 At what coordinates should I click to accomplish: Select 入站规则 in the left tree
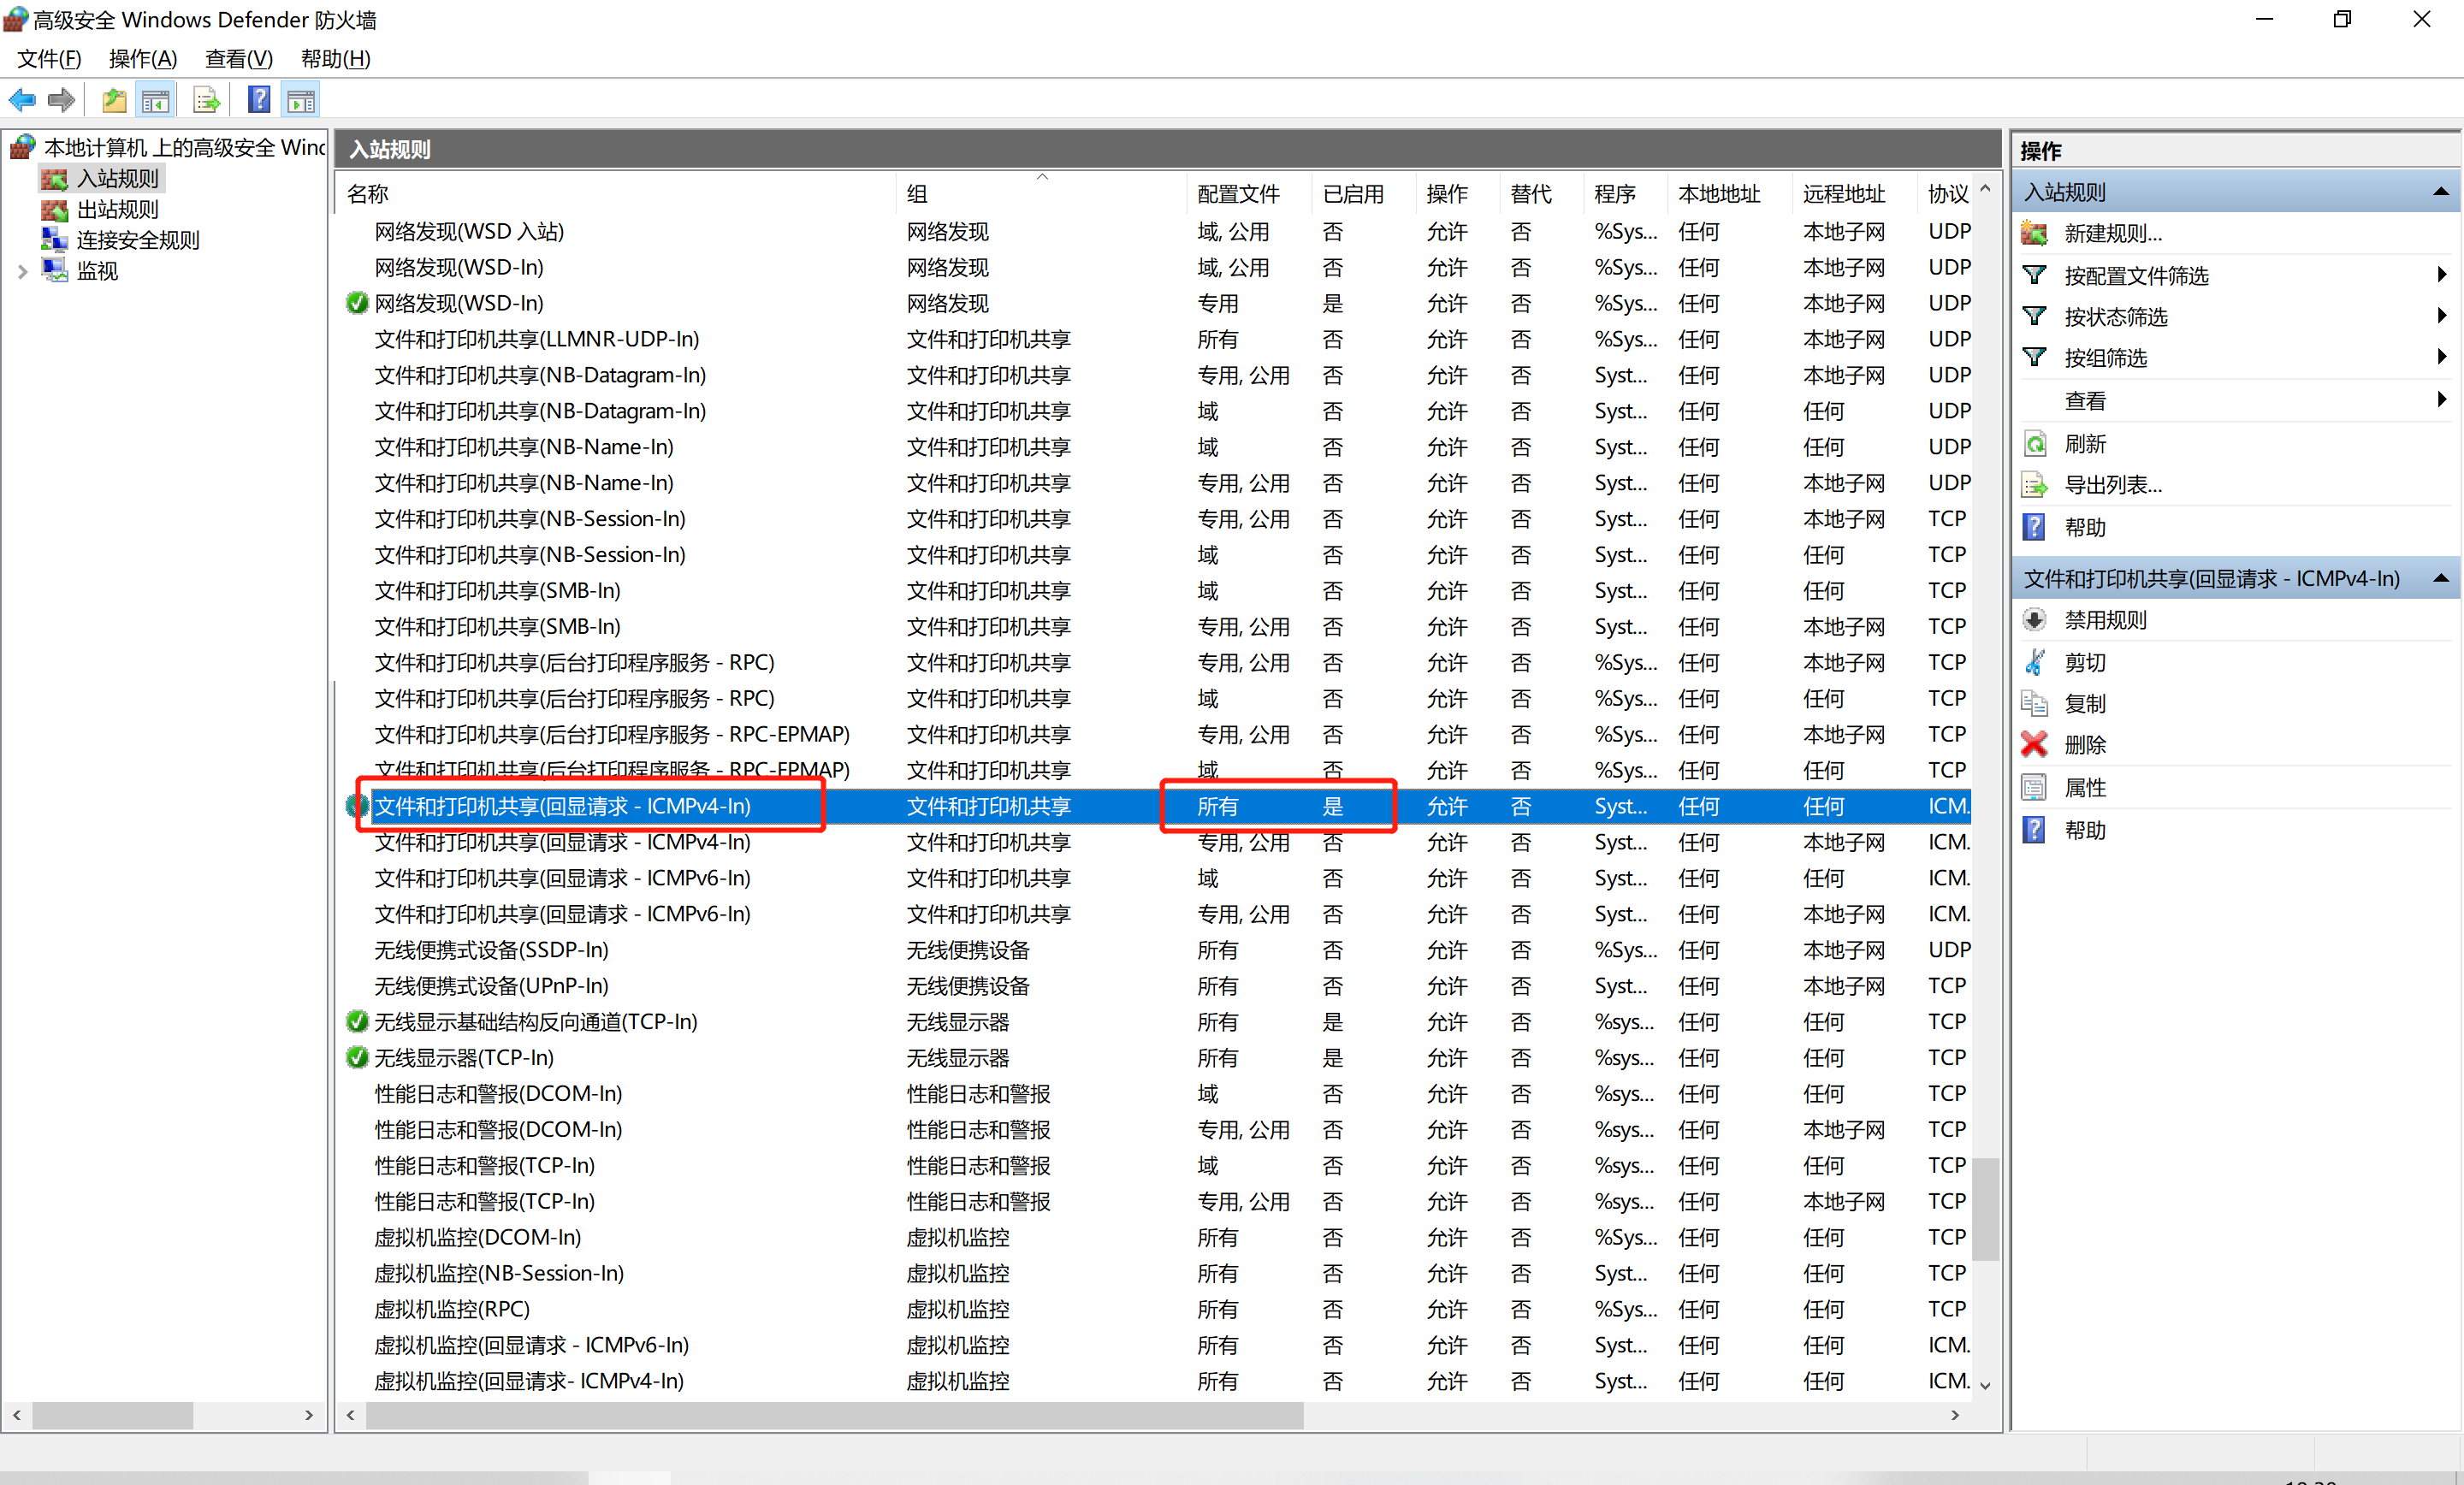[118, 179]
